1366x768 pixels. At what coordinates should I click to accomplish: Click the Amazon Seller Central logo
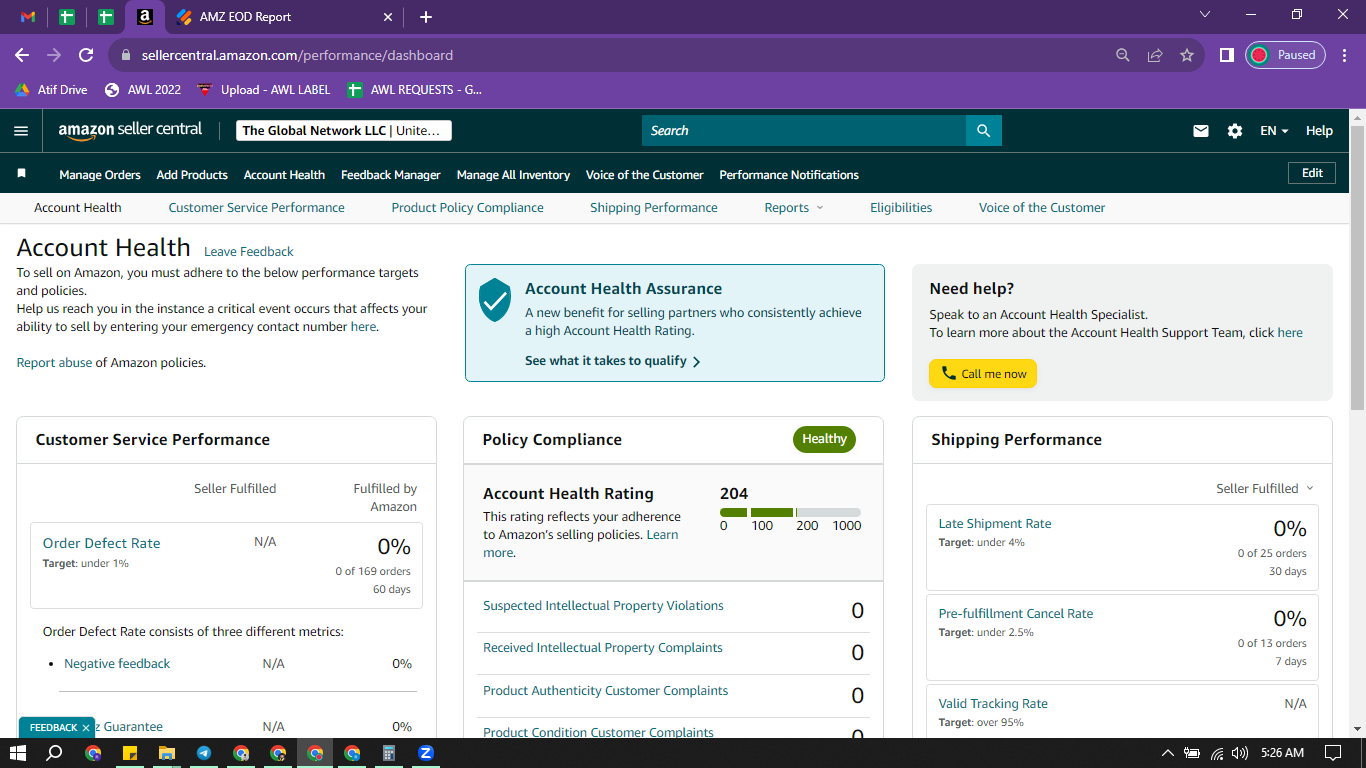point(130,130)
